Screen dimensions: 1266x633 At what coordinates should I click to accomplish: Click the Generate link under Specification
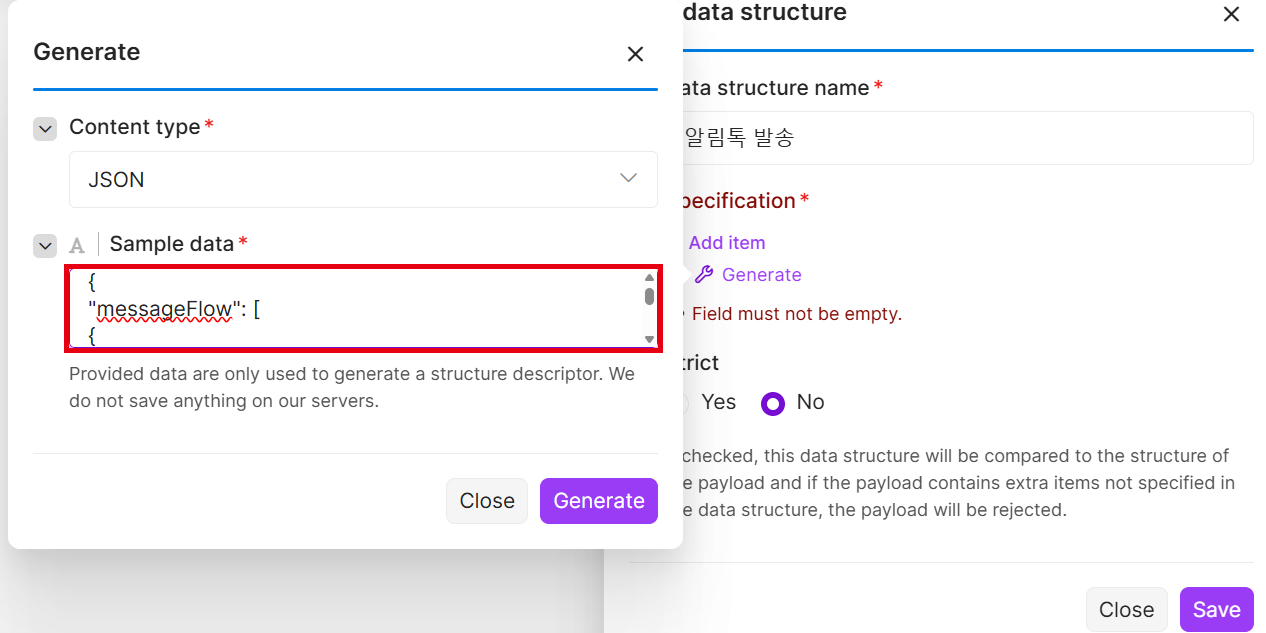(x=761, y=275)
